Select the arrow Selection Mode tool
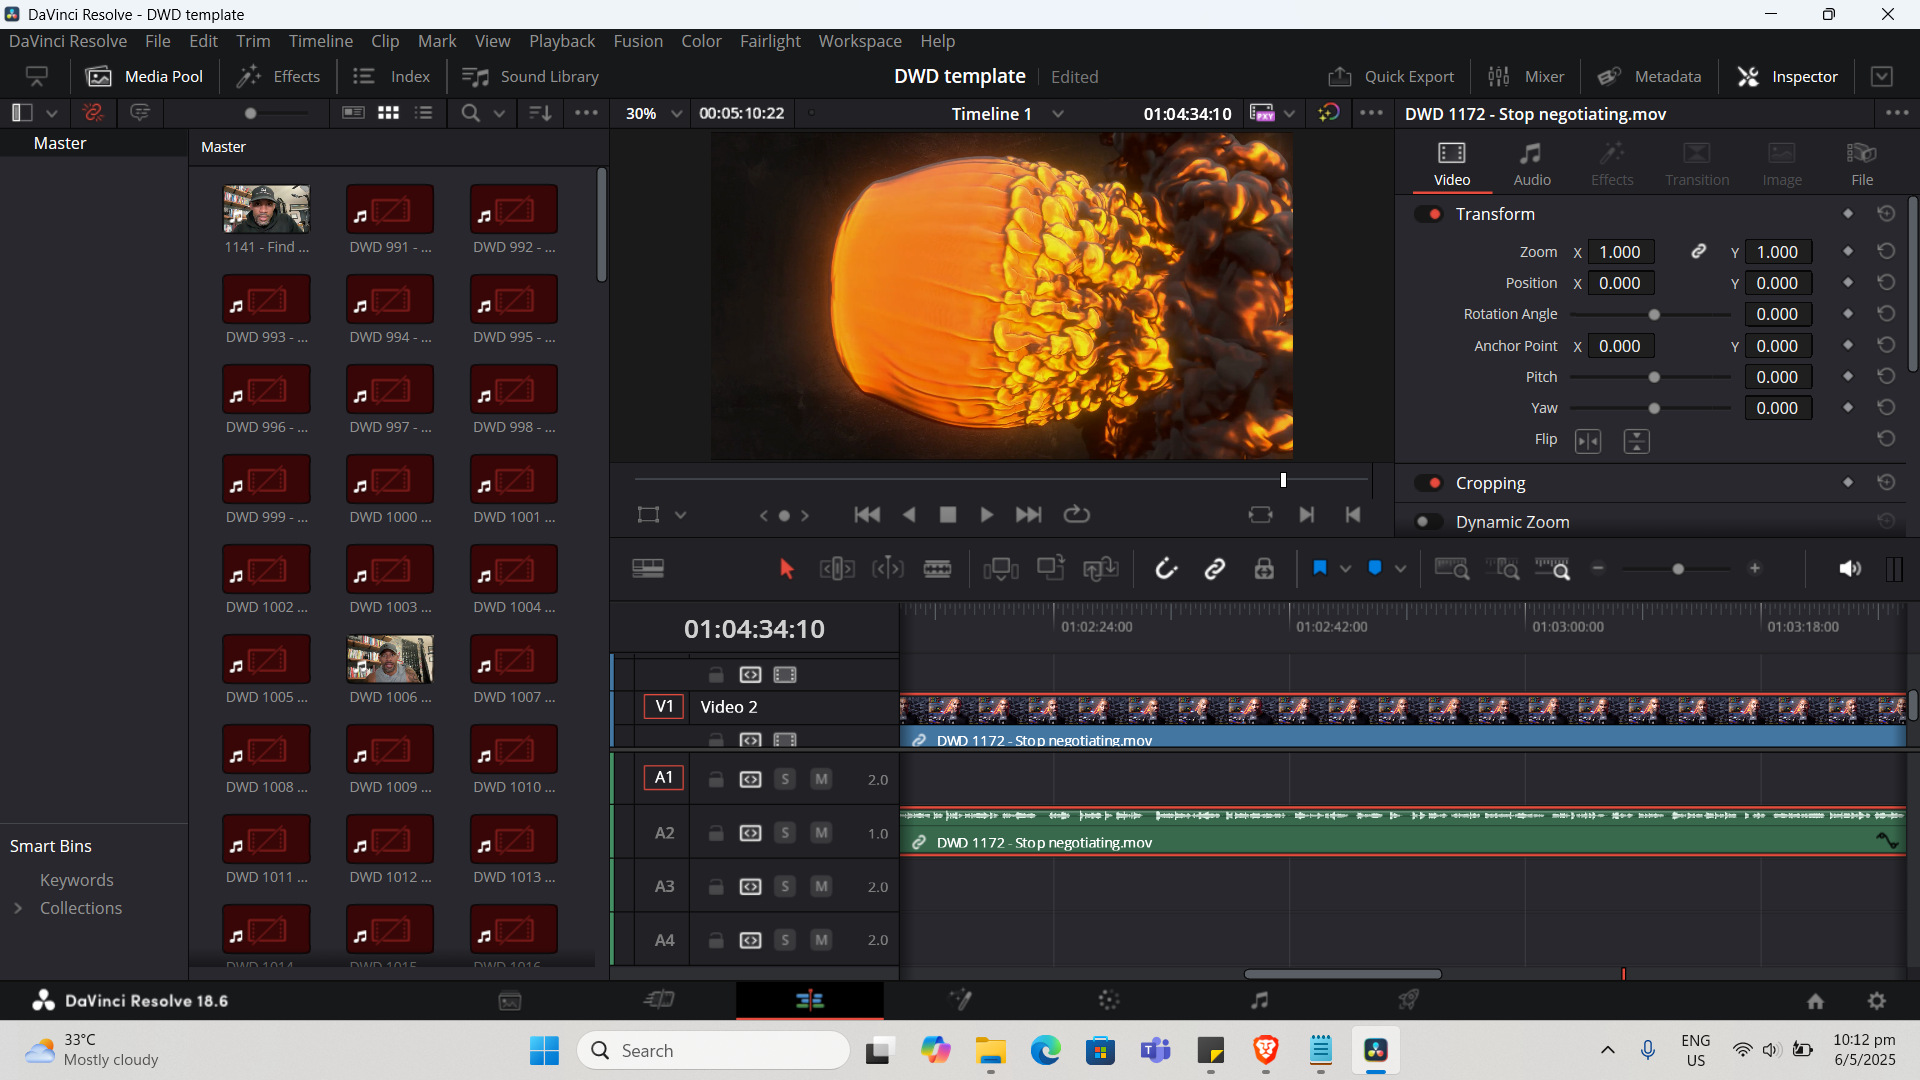1920x1080 pixels. 786,569
